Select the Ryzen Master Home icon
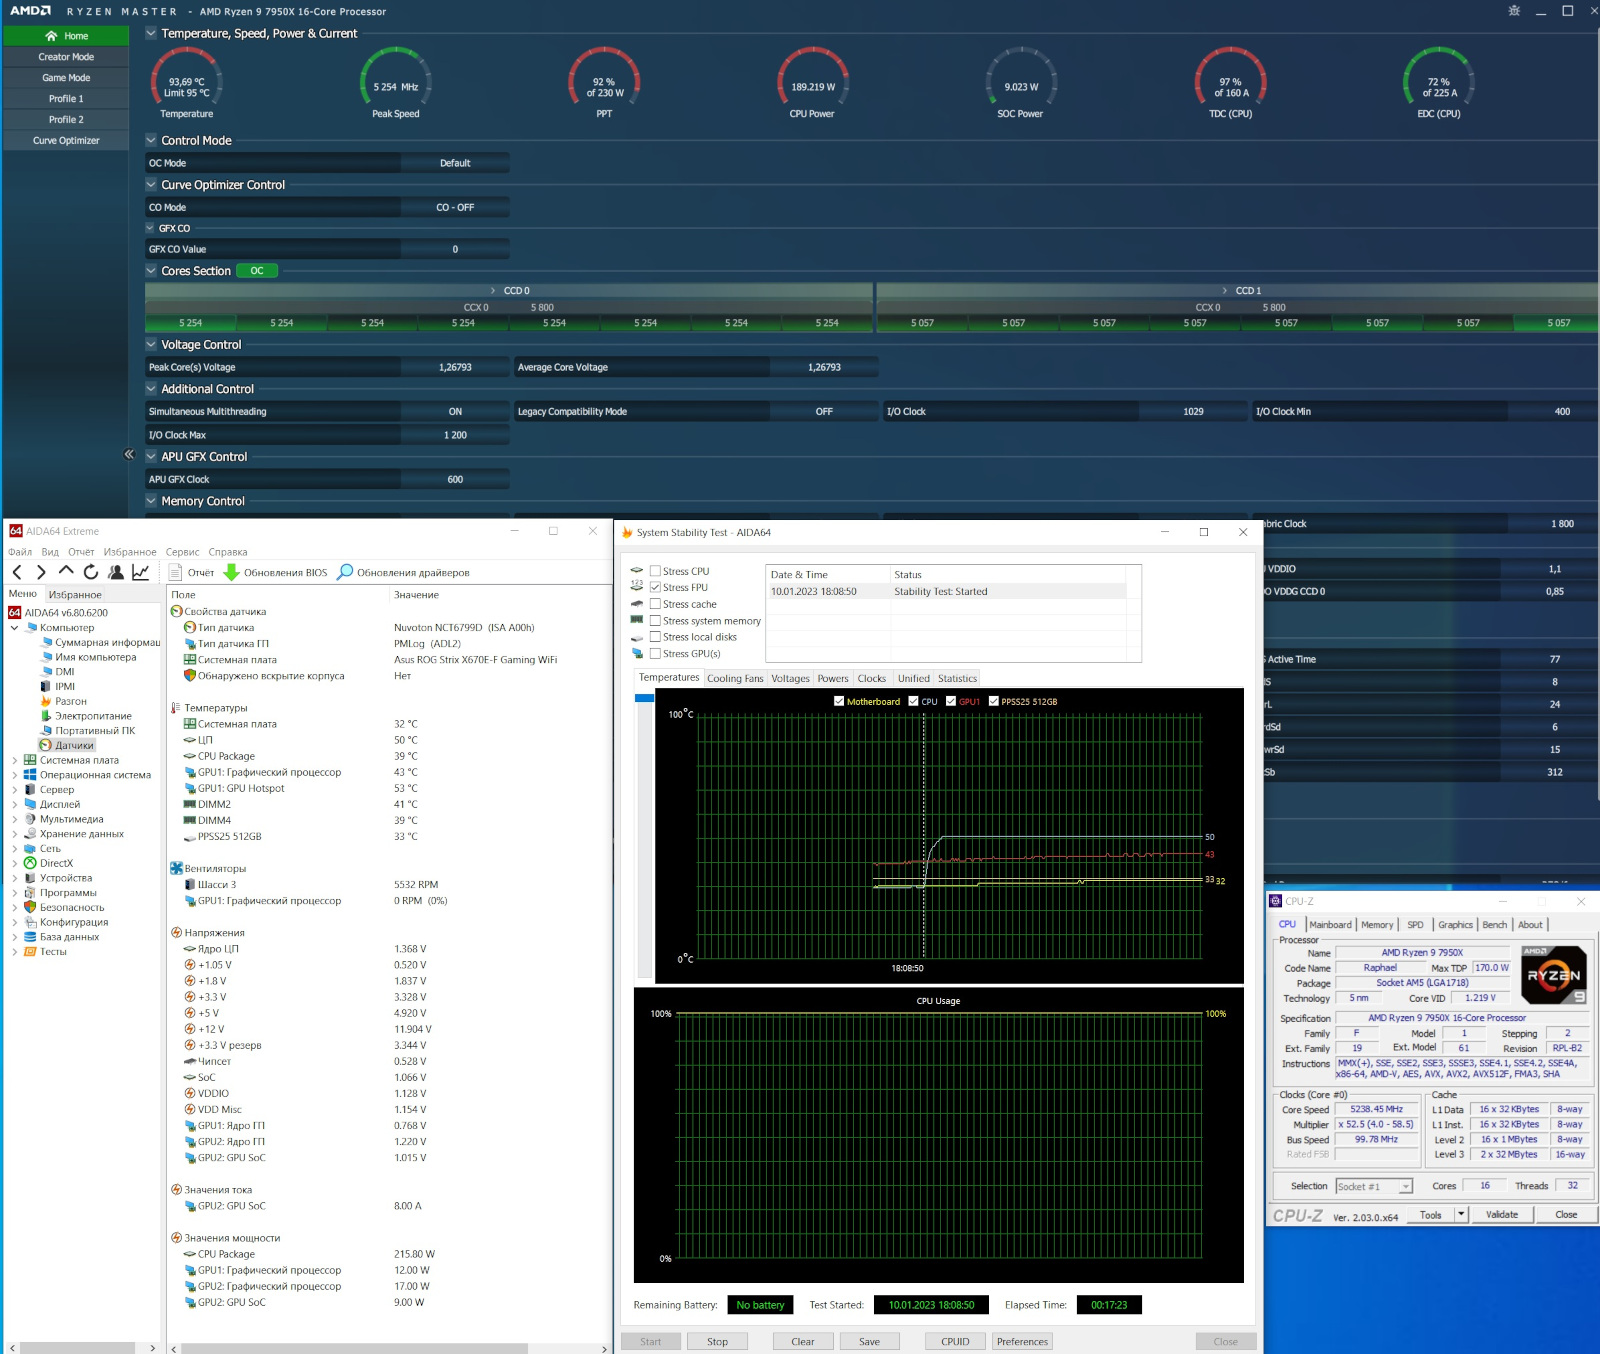The image size is (1600, 1354). pyautogui.click(x=51, y=36)
